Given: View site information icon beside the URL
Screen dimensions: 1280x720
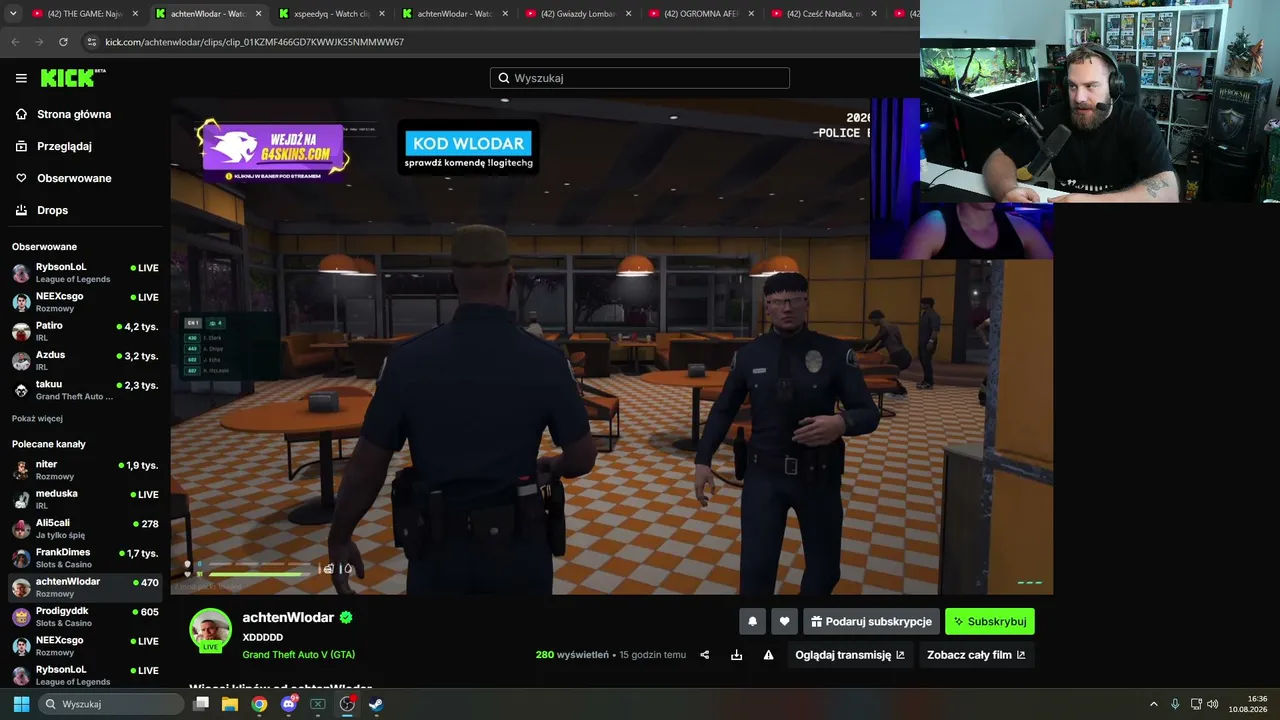Looking at the screenshot, I should (92, 42).
